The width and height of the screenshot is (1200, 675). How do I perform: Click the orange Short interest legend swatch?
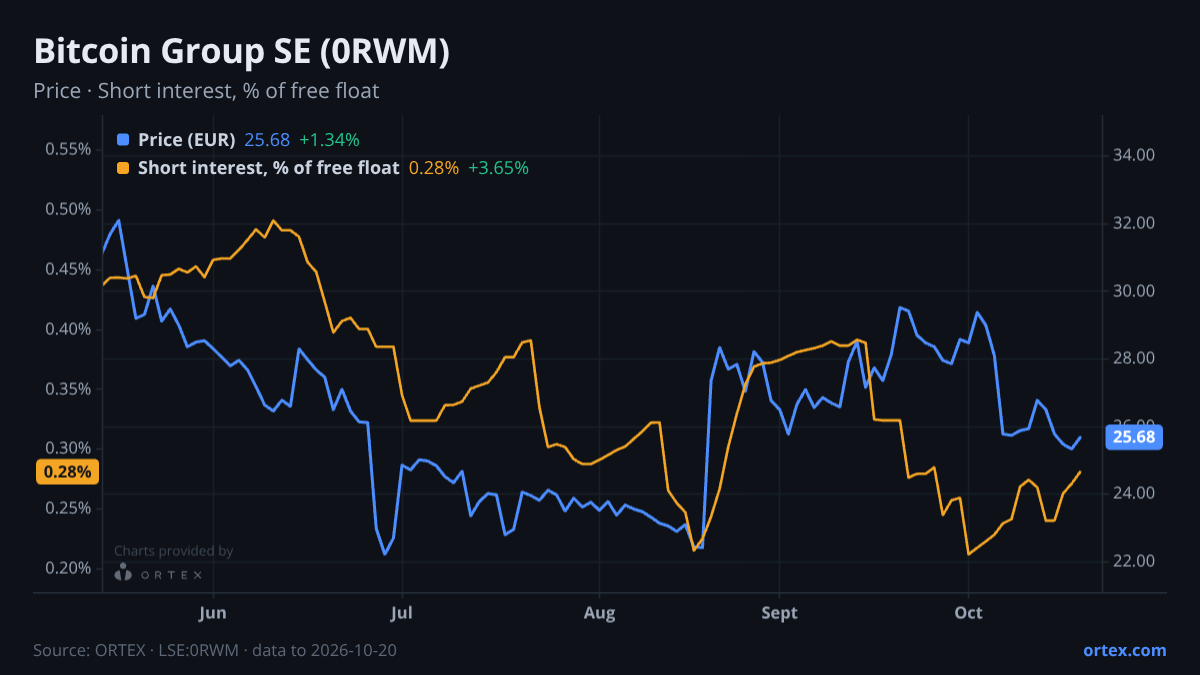point(123,168)
